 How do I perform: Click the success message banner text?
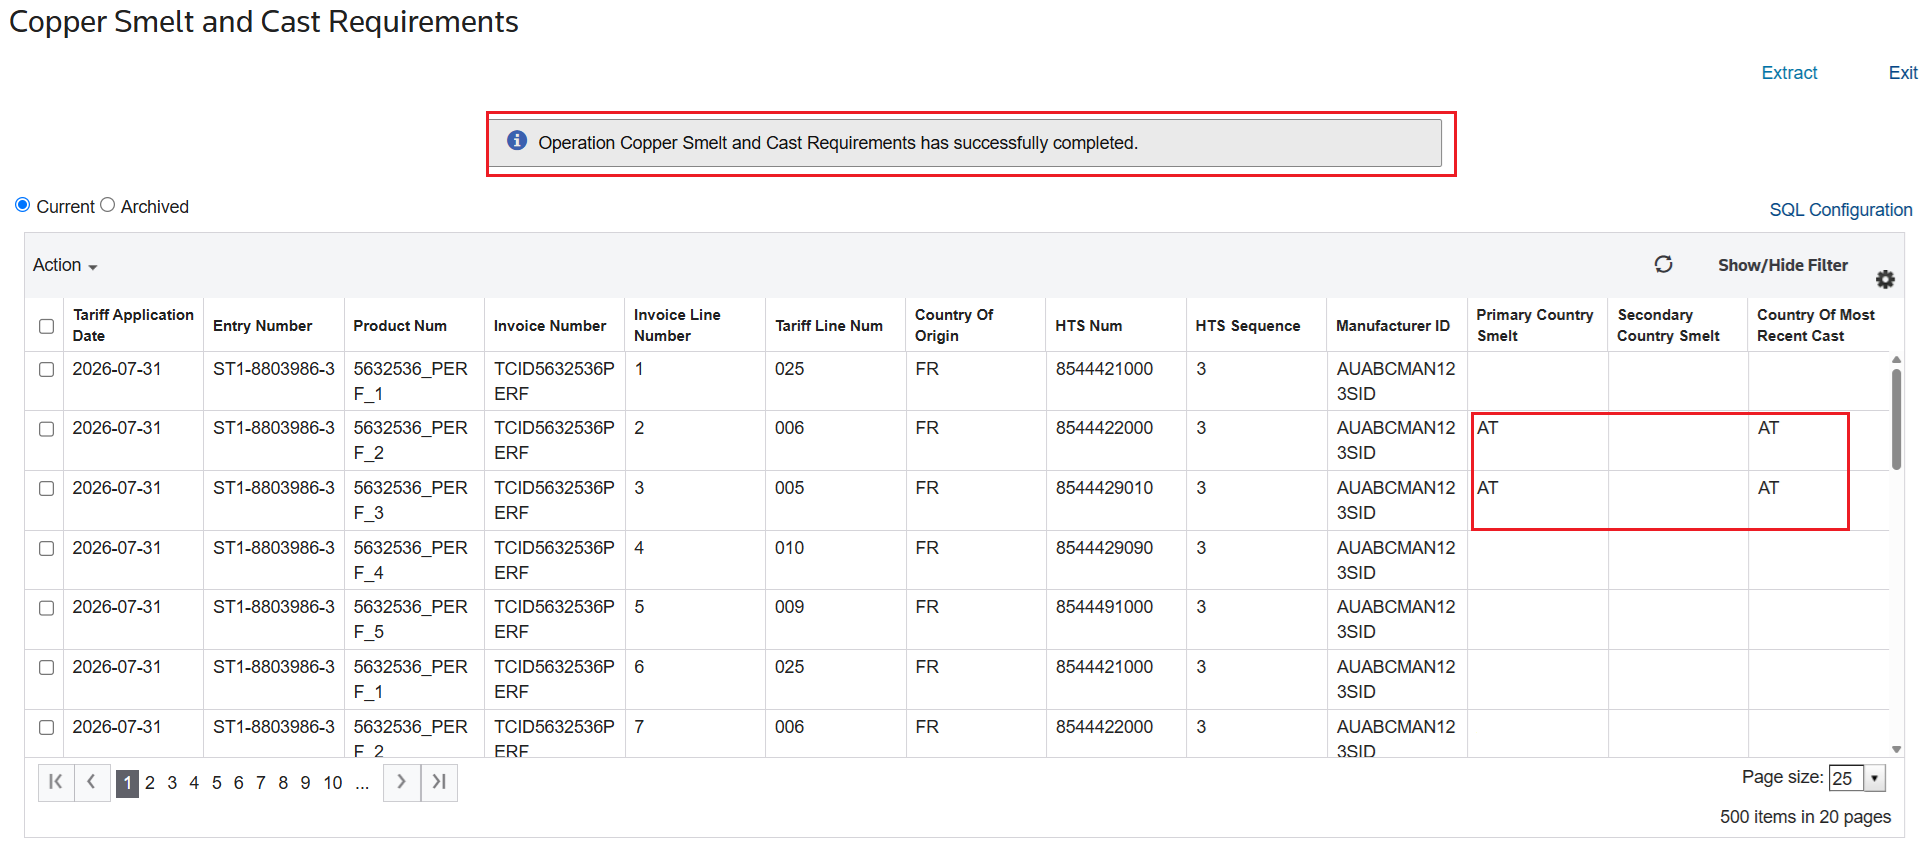coord(837,143)
